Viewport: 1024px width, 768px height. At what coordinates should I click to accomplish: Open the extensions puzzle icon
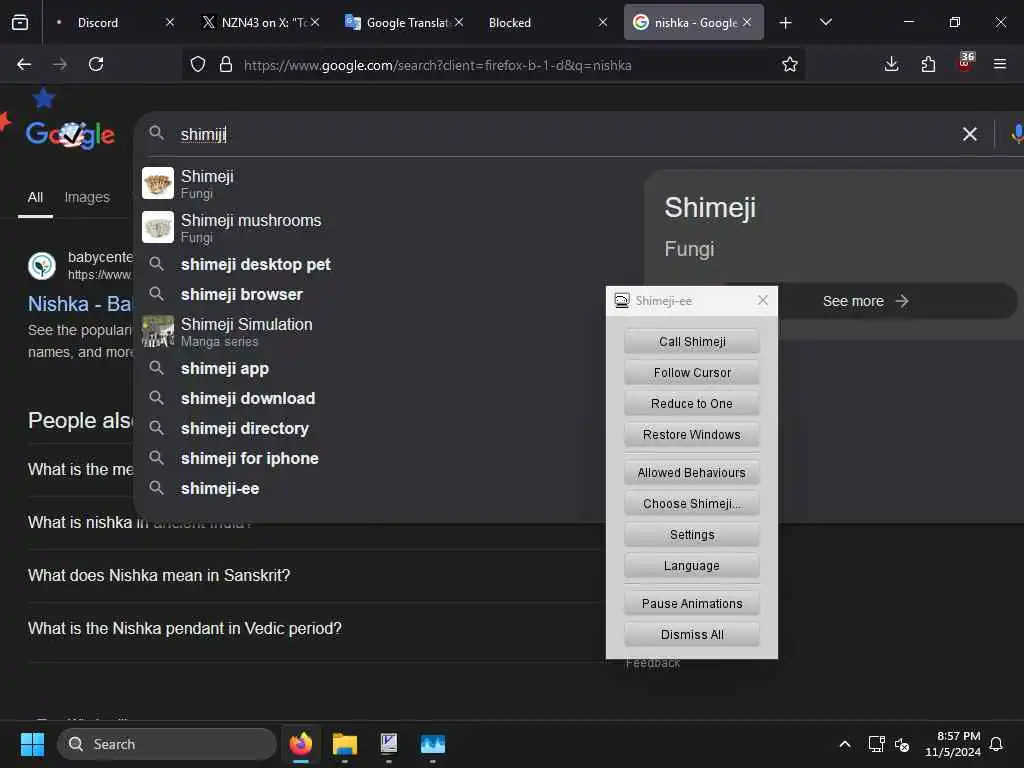(928, 64)
